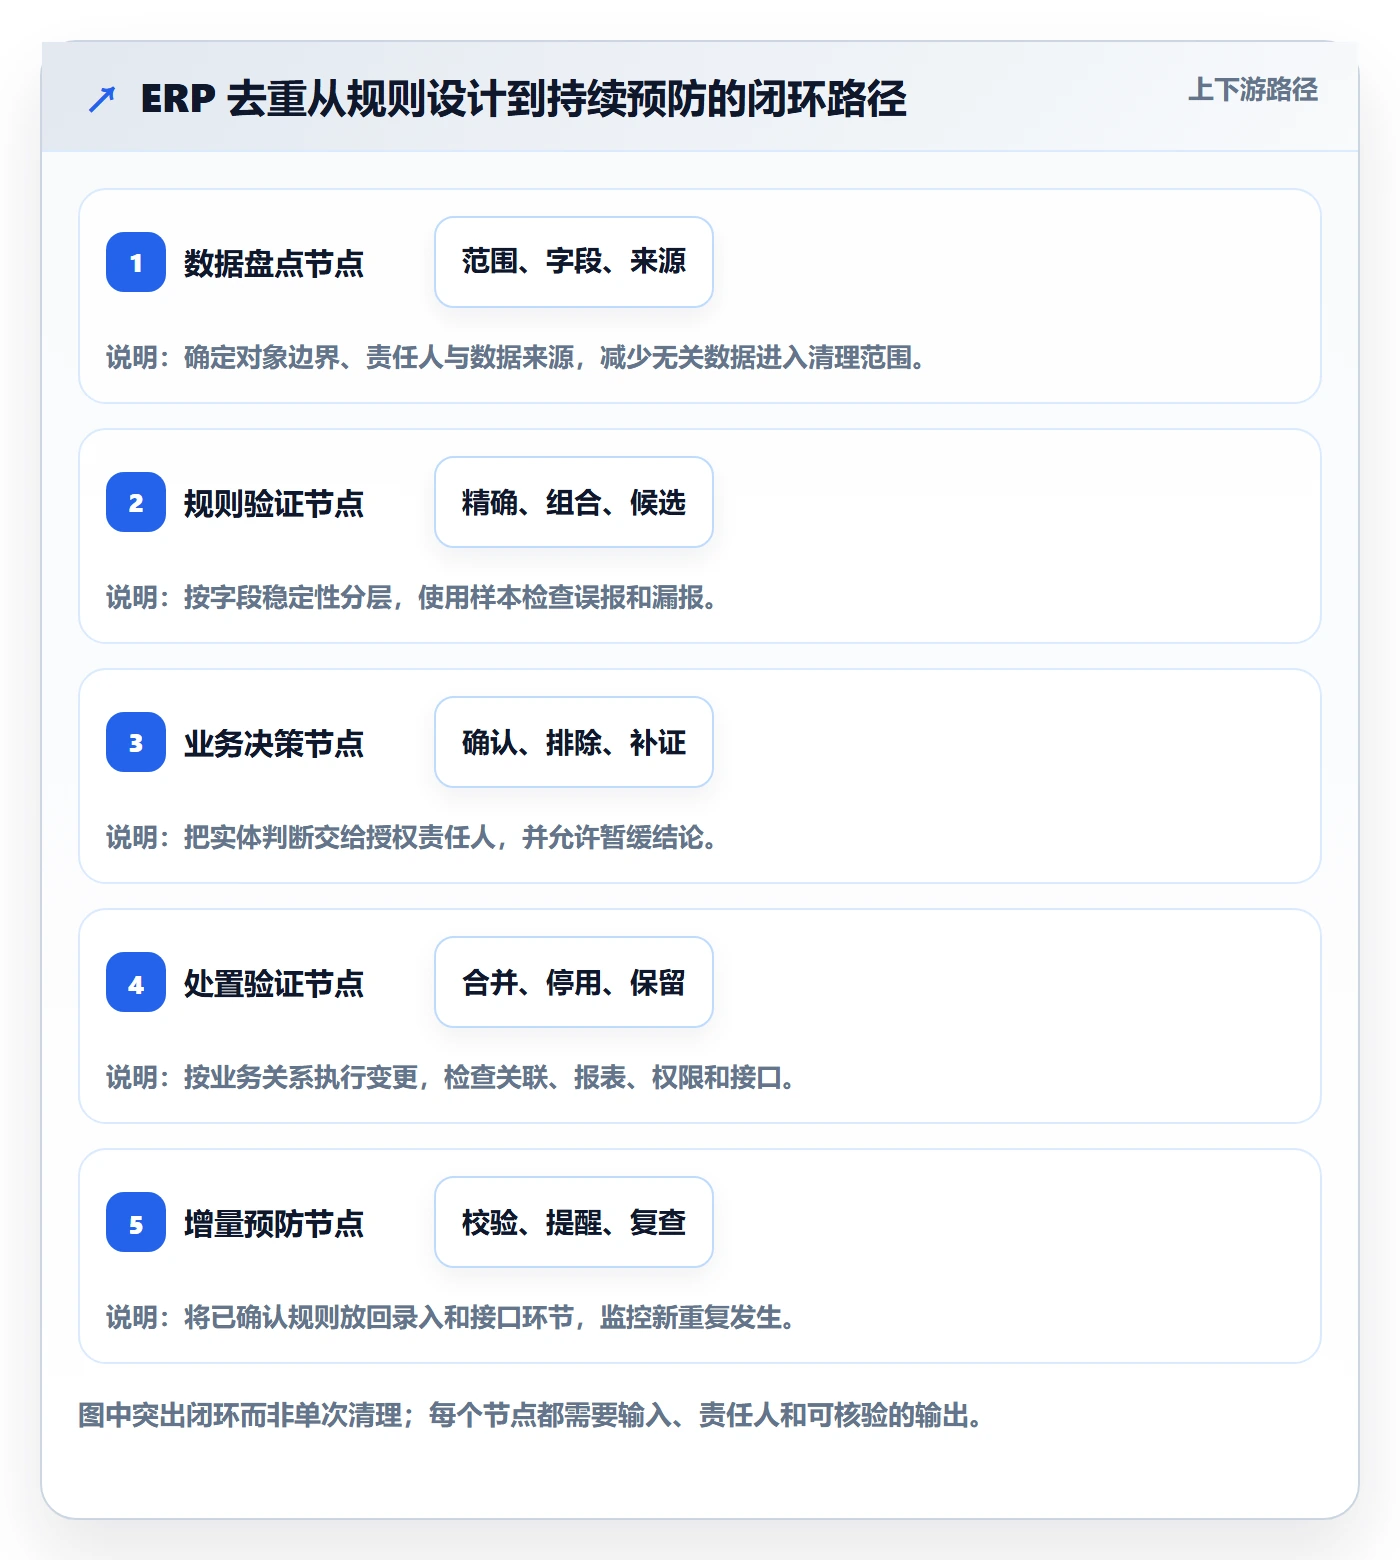This screenshot has width=1400, height=1560.
Task: Click the description starting 说明：把实体判断交给授权责任人
Action: point(411,837)
